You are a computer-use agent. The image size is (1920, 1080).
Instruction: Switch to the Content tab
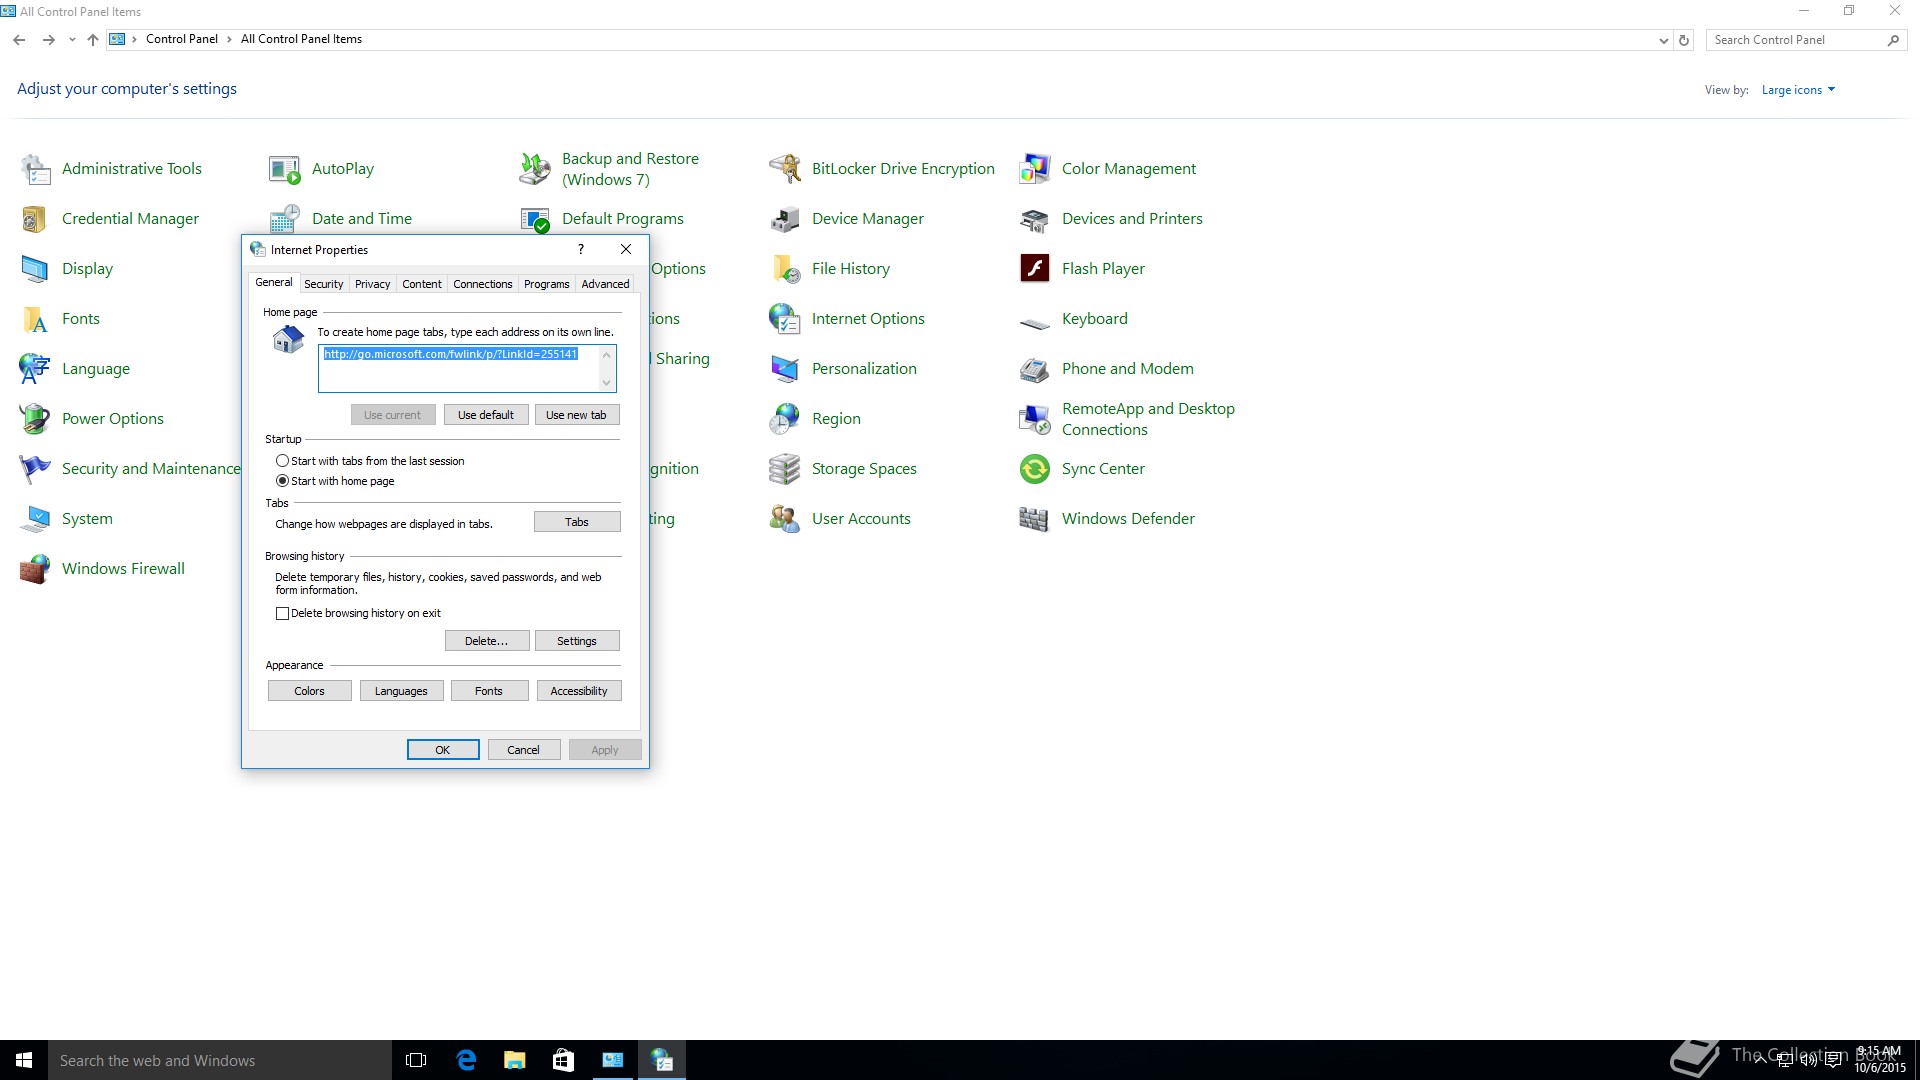pyautogui.click(x=422, y=284)
